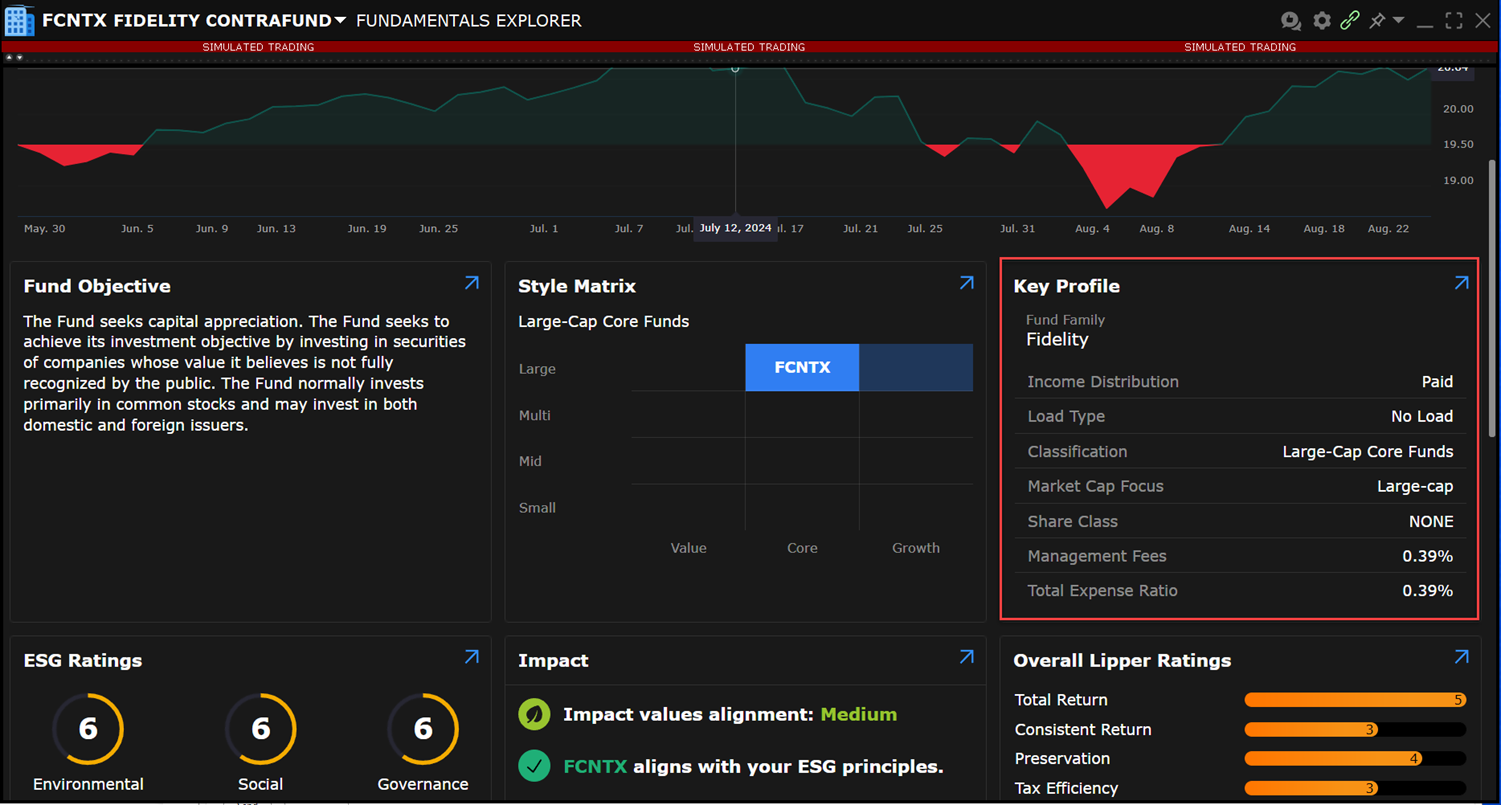Viewport: 1501px width, 805px height.
Task: Click the Market Cap Focus Large-cap value
Action: pos(1415,487)
